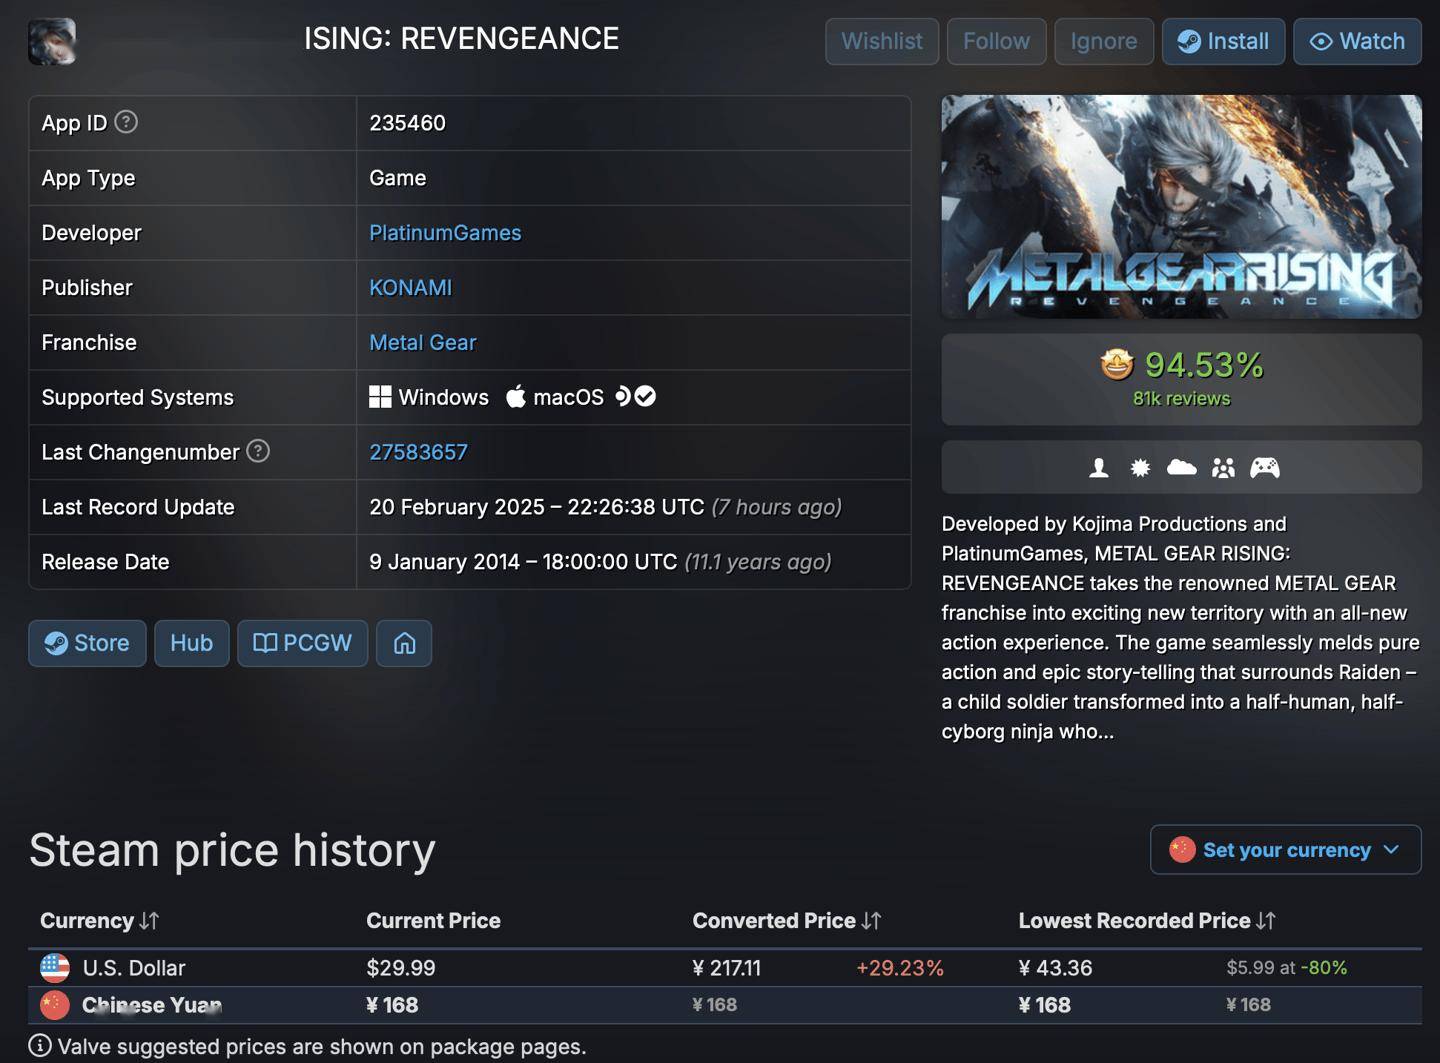This screenshot has height=1063, width=1440.
Task: Click the game description paragraph
Action: pyautogui.click(x=1181, y=627)
